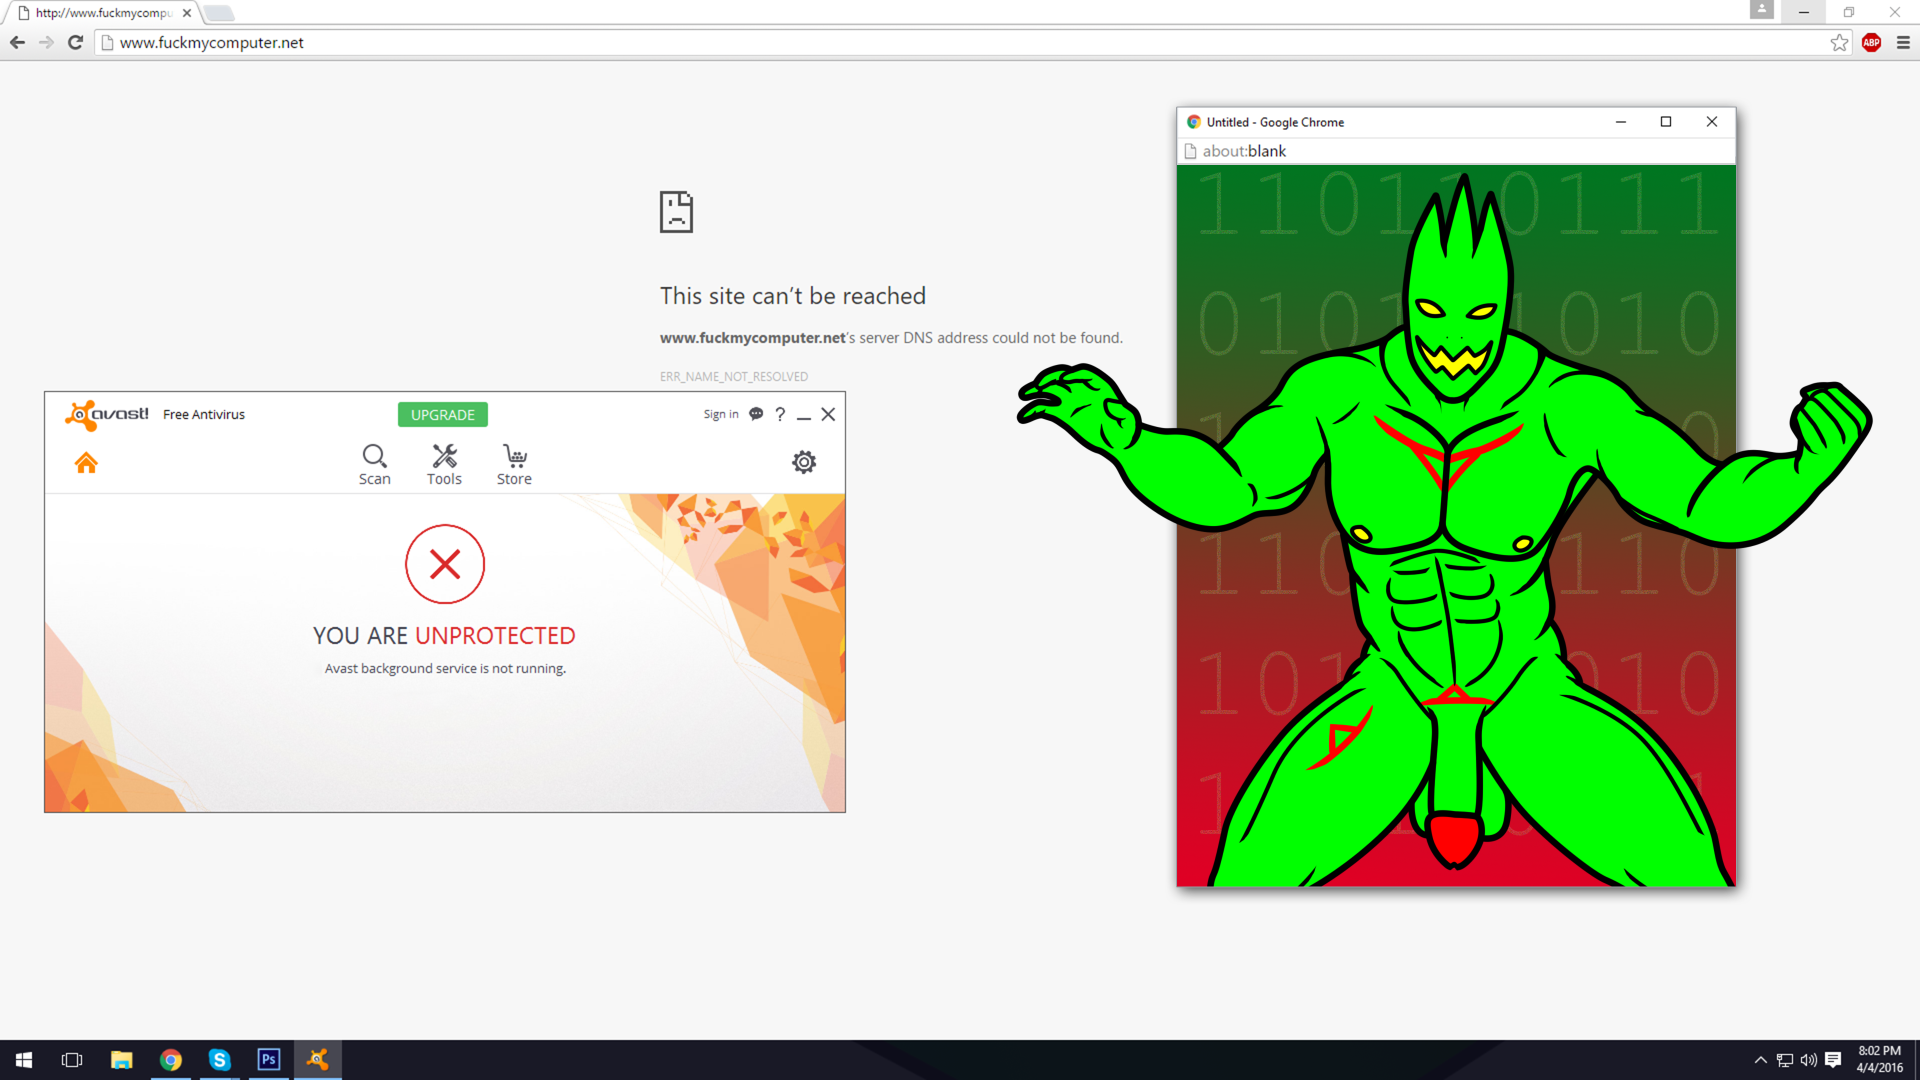Maximize the Untitled Chrome popup window
Viewport: 1920px width, 1080px height.
(1666, 122)
